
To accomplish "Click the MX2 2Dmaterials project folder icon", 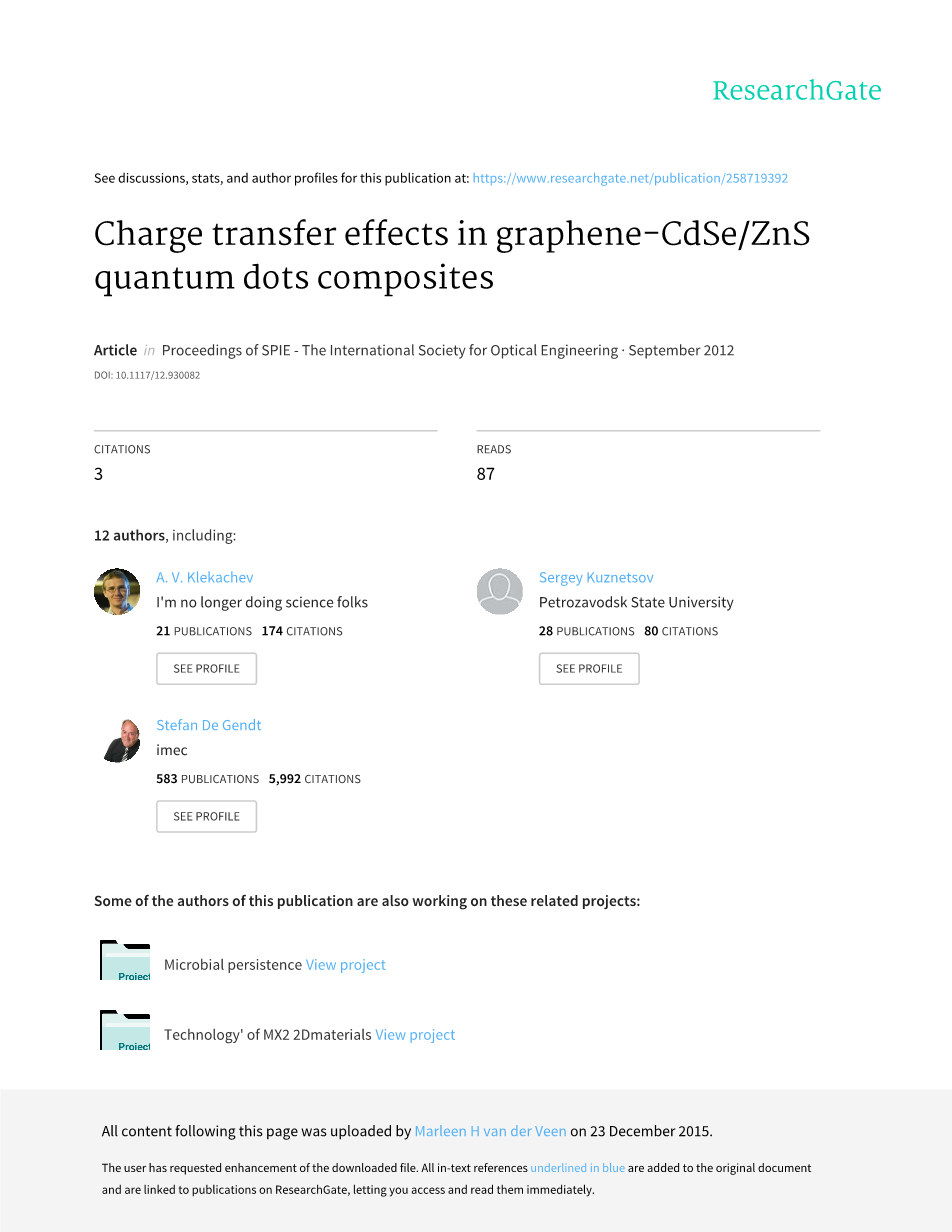I will point(125,1031).
